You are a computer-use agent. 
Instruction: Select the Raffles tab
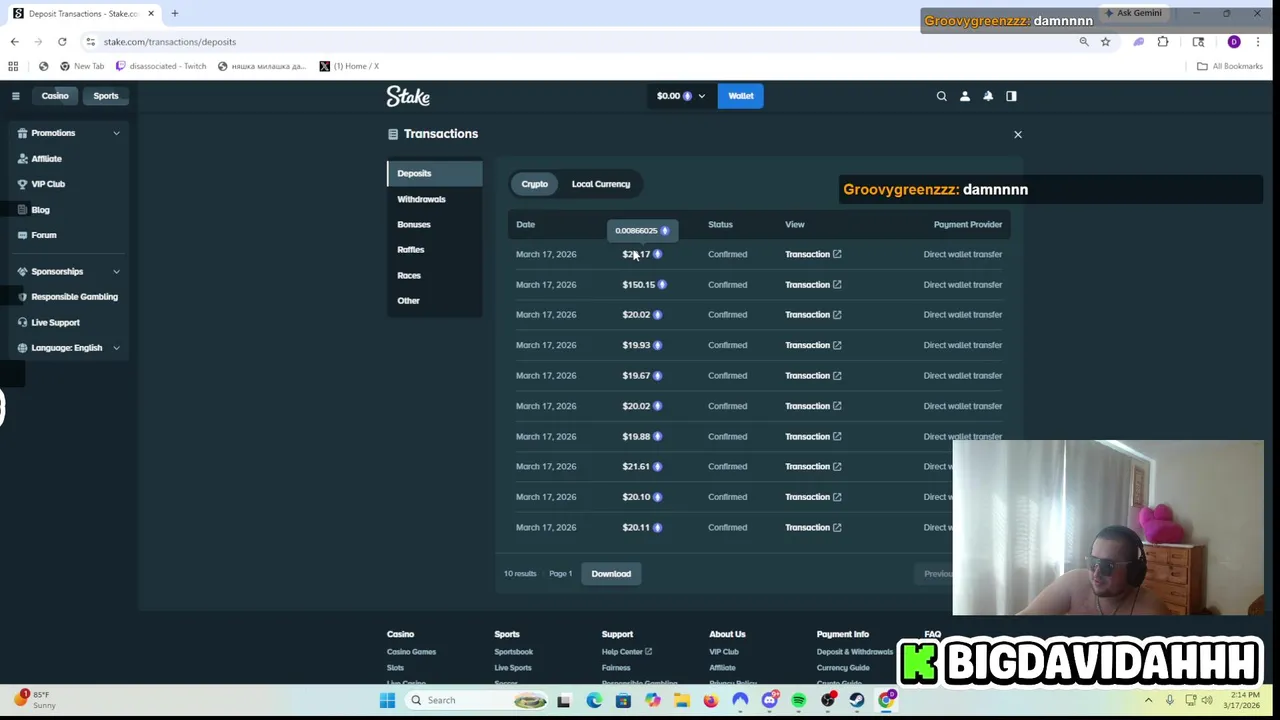tap(434, 250)
